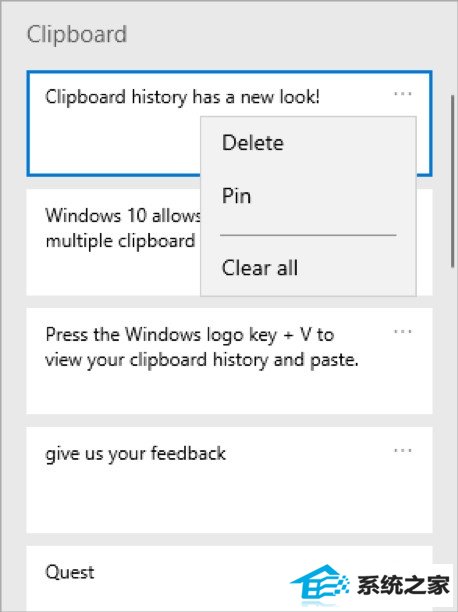Image resolution: width=458 pixels, height=612 pixels.
Task: Select the "Windows 10 allows" clipboard item
Action: coord(113,242)
